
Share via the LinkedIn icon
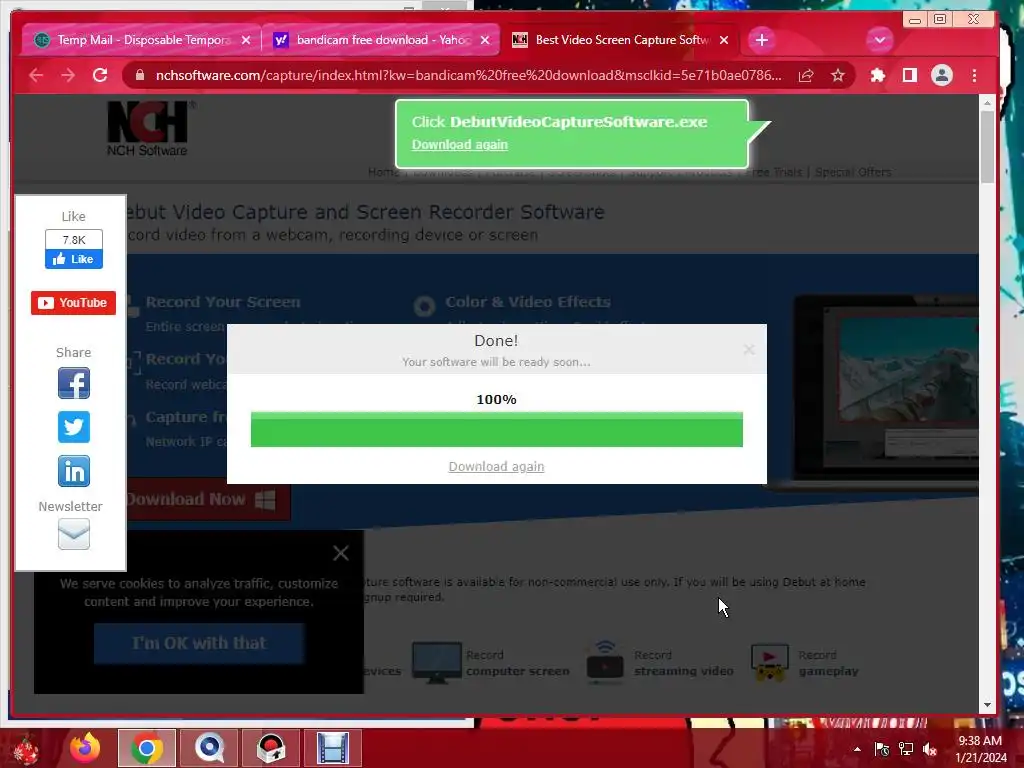tap(74, 471)
